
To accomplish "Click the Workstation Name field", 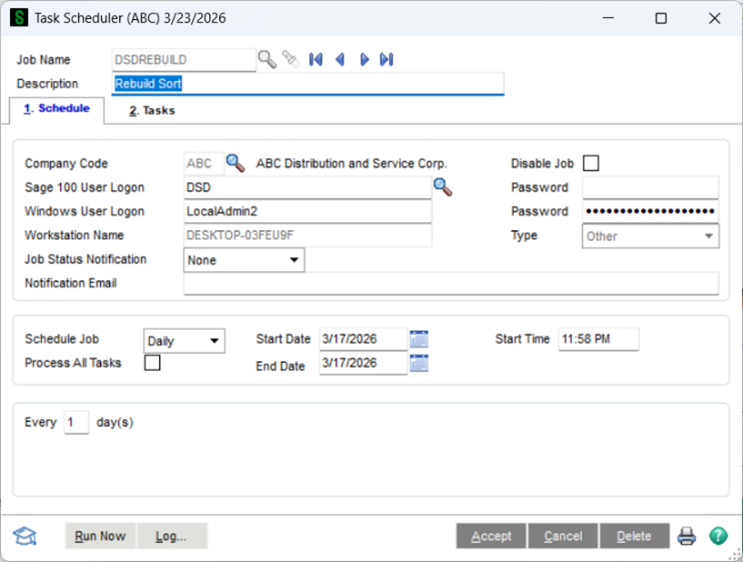I will pos(308,236).
